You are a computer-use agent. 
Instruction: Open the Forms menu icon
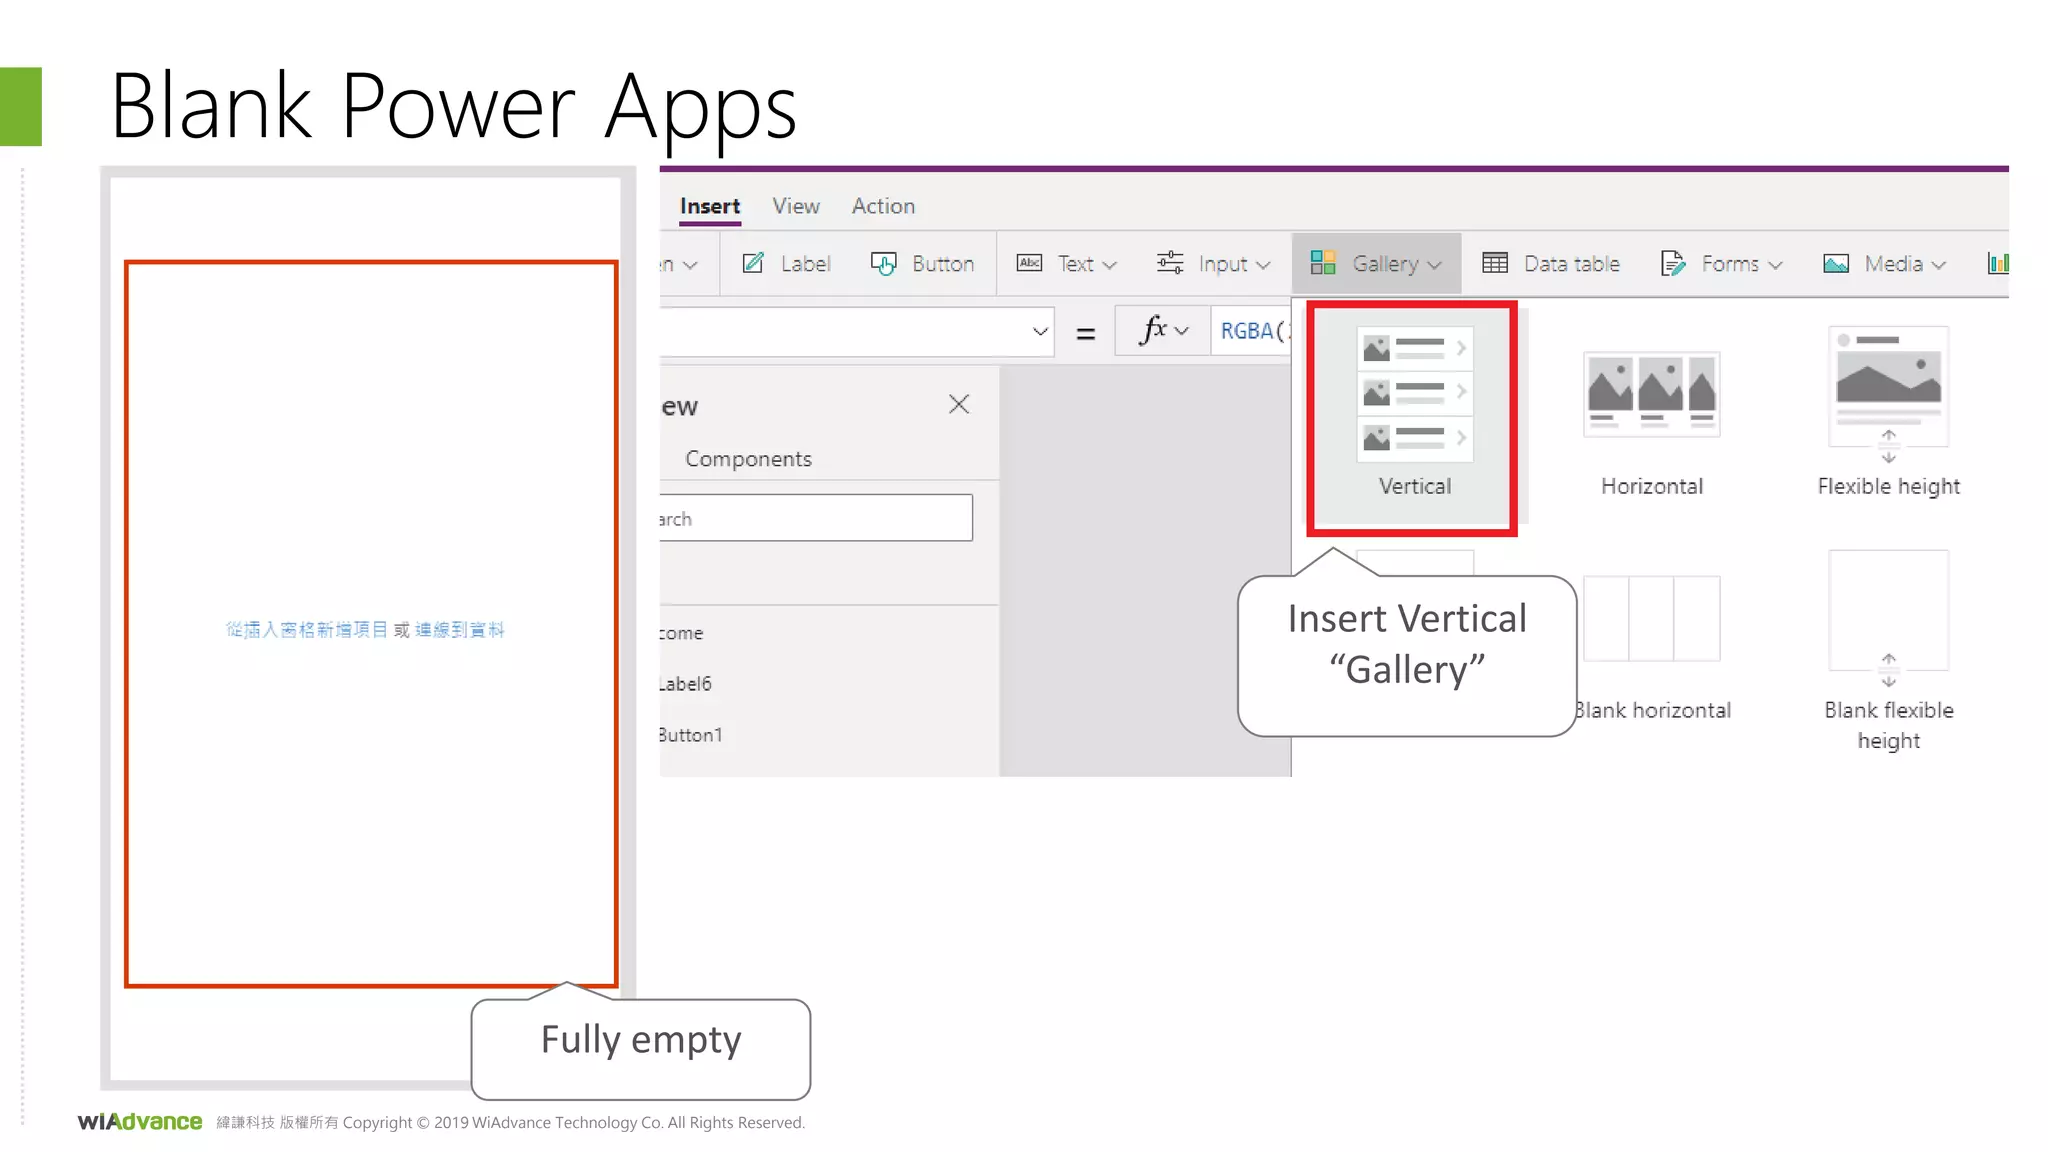tap(1673, 263)
